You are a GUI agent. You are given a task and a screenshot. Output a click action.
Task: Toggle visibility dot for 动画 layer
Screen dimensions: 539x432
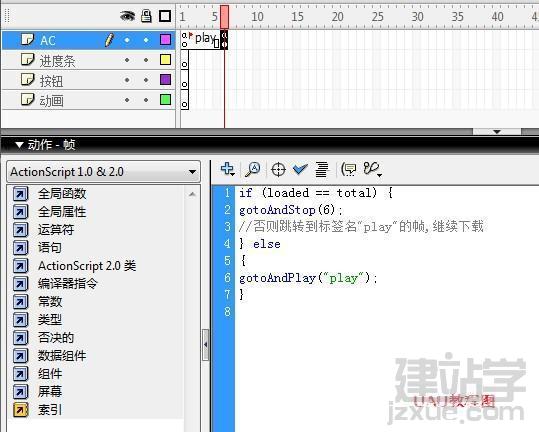(x=127, y=100)
